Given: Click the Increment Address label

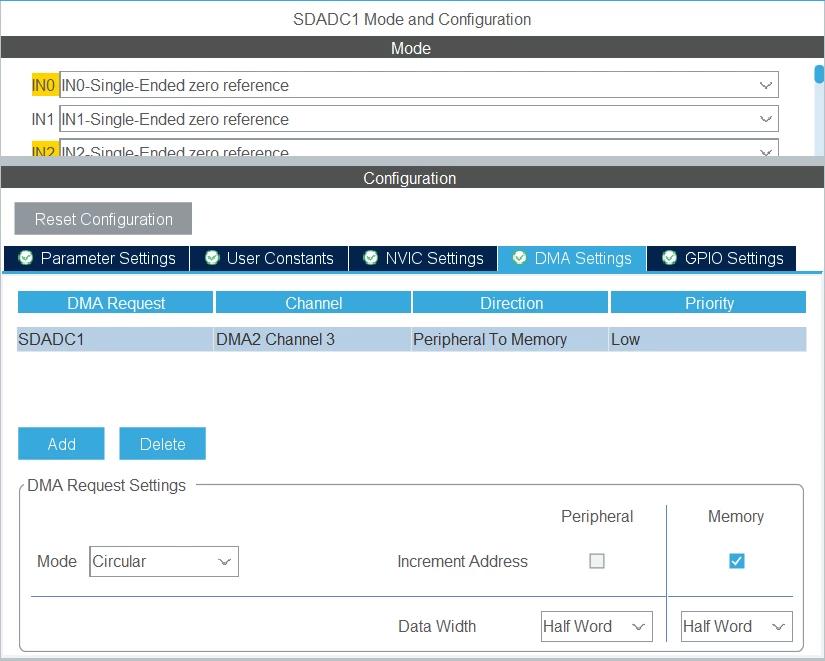Looking at the screenshot, I should pyautogui.click(x=462, y=562).
